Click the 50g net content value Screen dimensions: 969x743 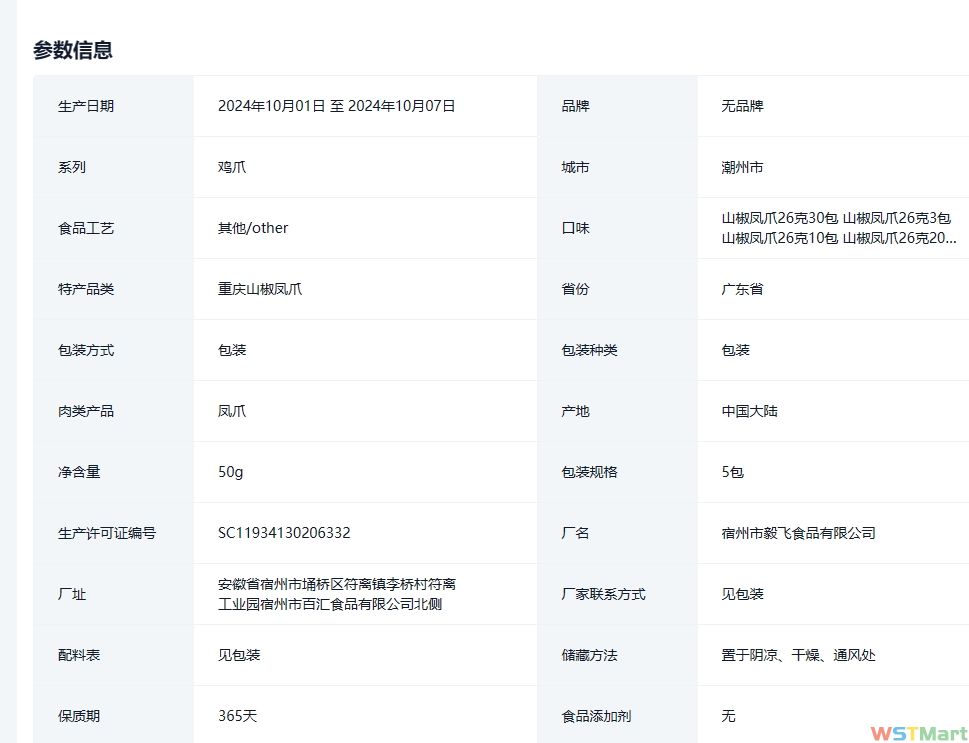coord(231,472)
